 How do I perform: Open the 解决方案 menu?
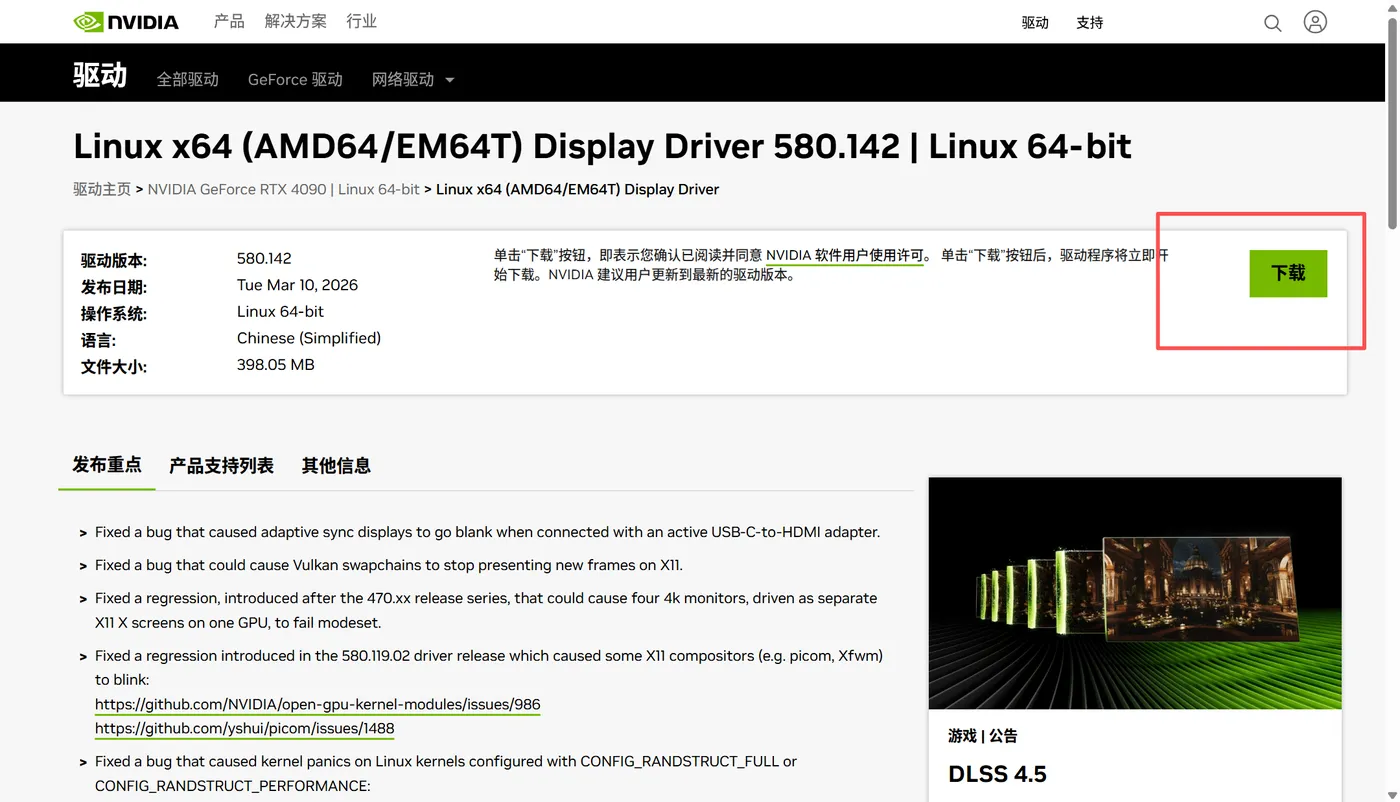pos(295,21)
